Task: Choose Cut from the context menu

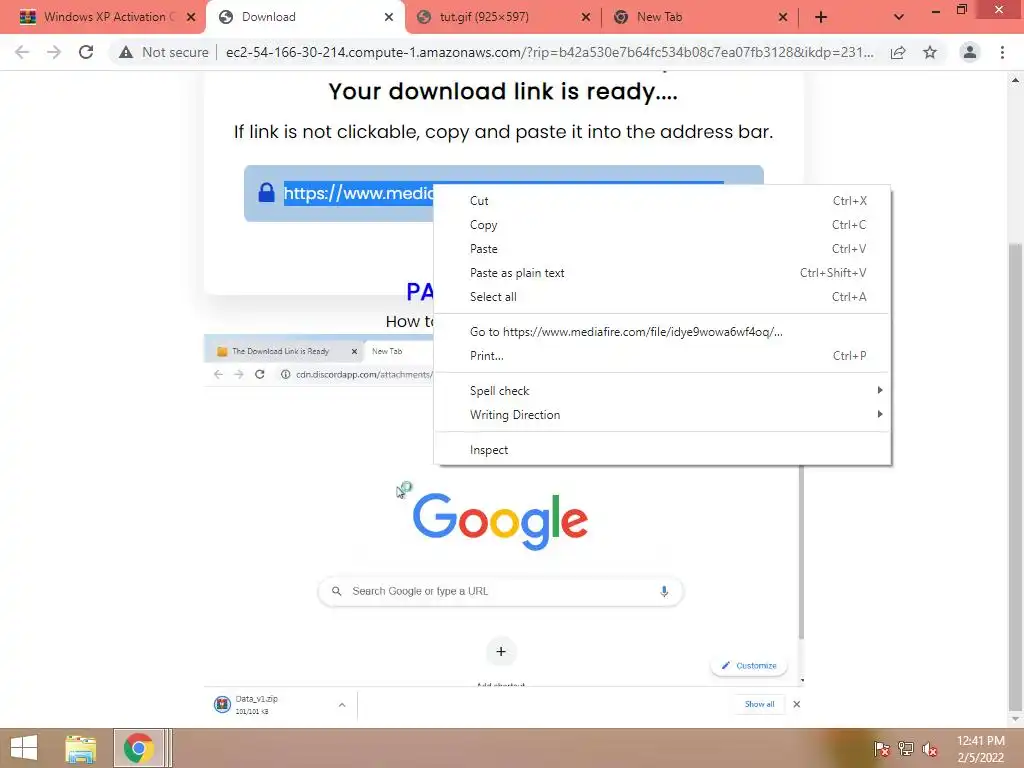Action: (662, 200)
